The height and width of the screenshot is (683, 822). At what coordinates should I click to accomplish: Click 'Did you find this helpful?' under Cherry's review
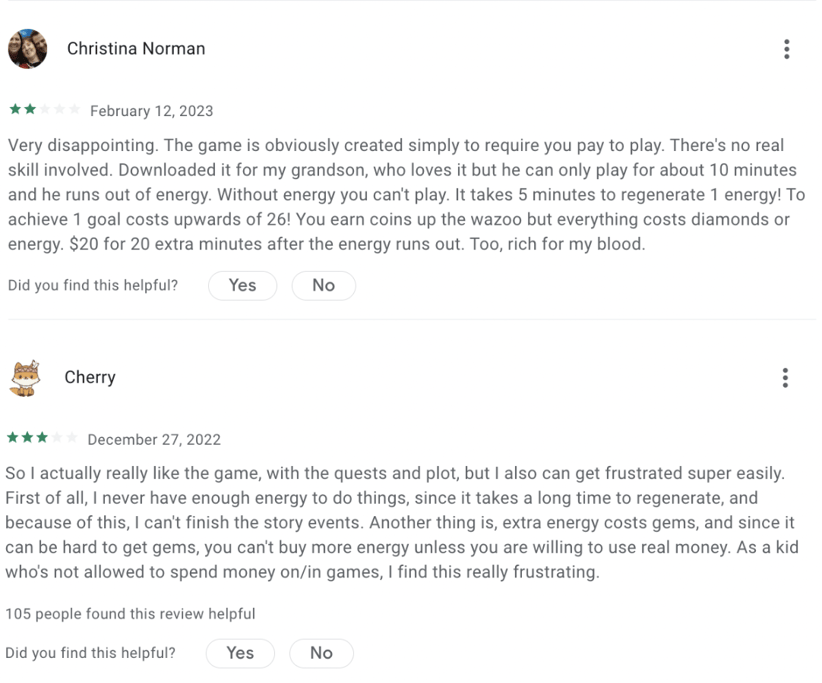point(90,653)
